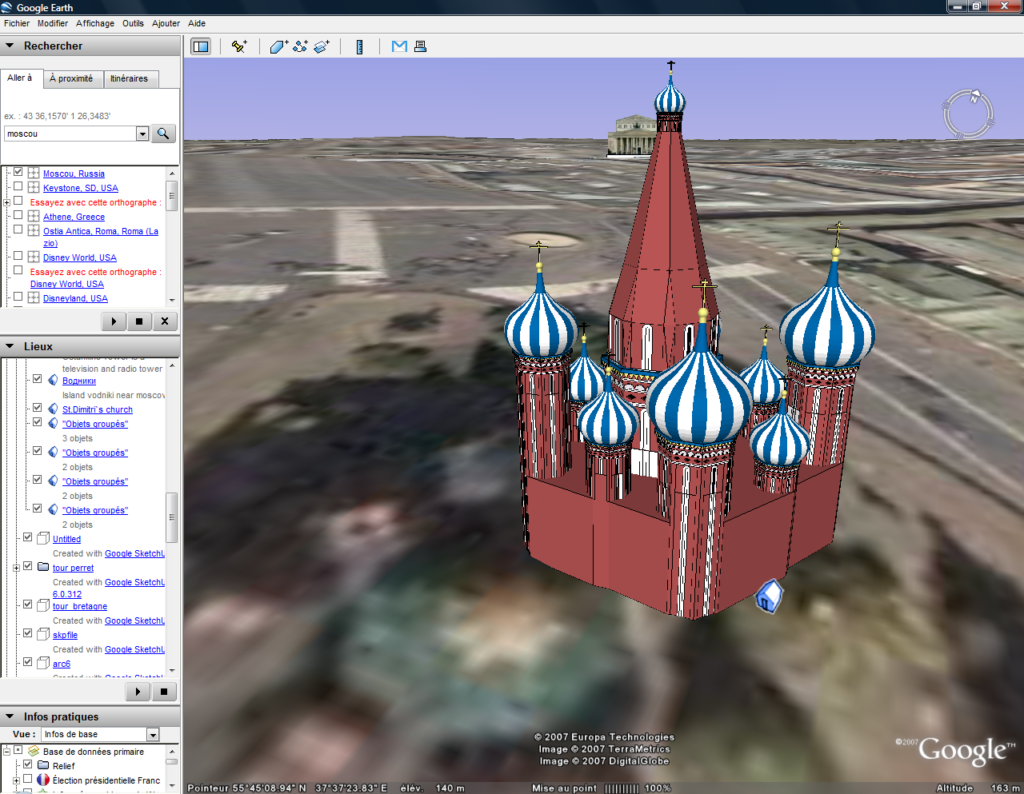Collapse the Base de données primaire node
The height and width of the screenshot is (794, 1024).
click(x=7, y=751)
